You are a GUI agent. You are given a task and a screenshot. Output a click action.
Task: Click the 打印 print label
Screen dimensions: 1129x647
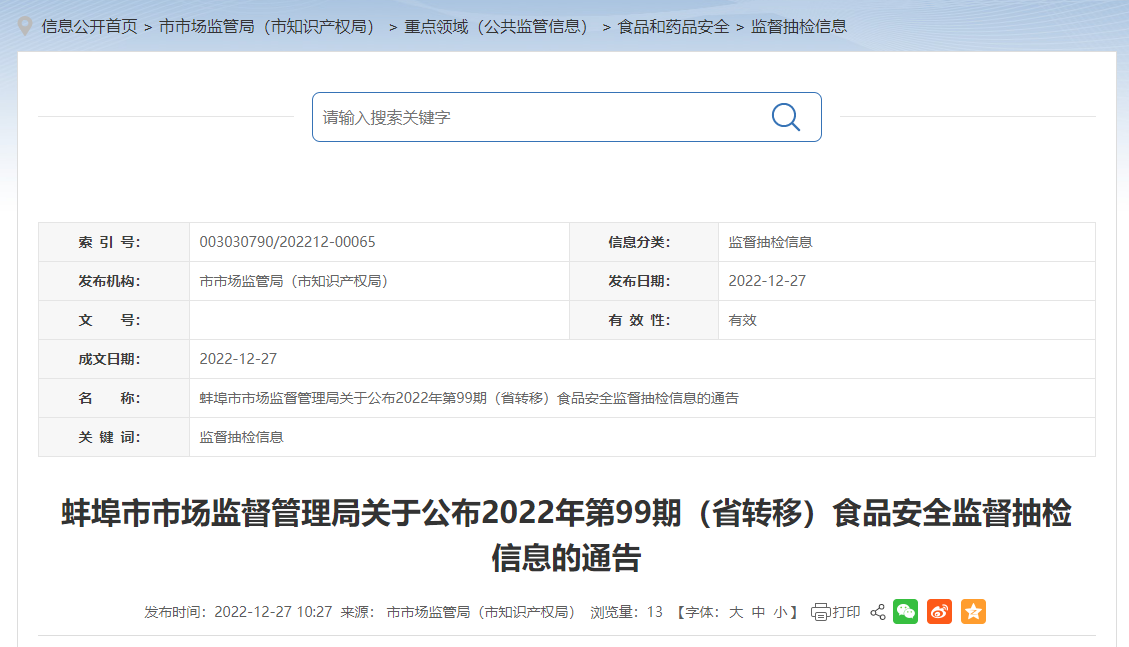846,612
